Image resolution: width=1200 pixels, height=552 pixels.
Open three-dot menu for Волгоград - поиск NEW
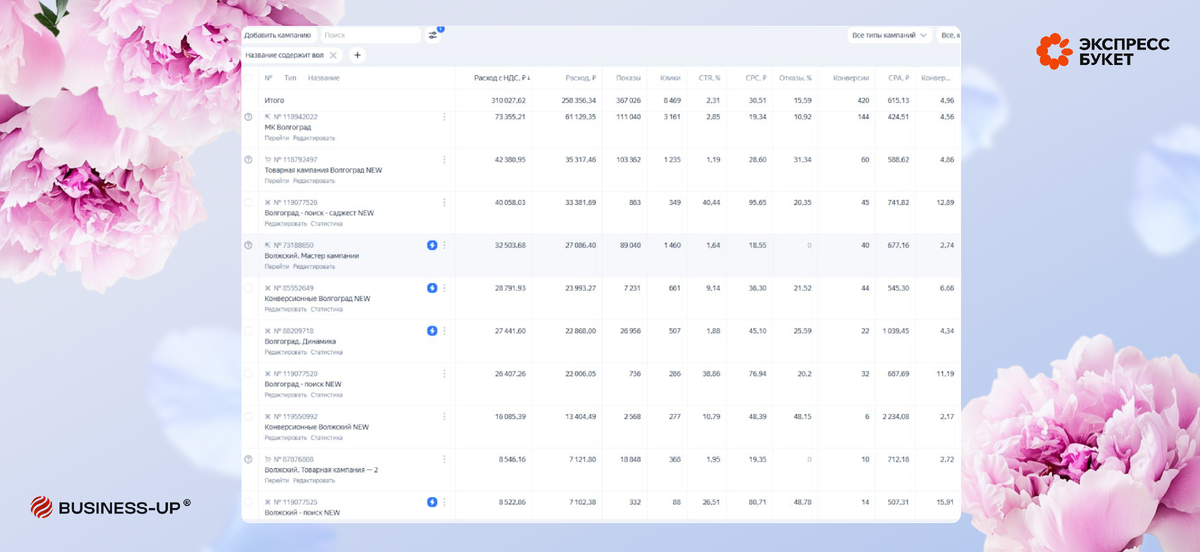tap(444, 373)
